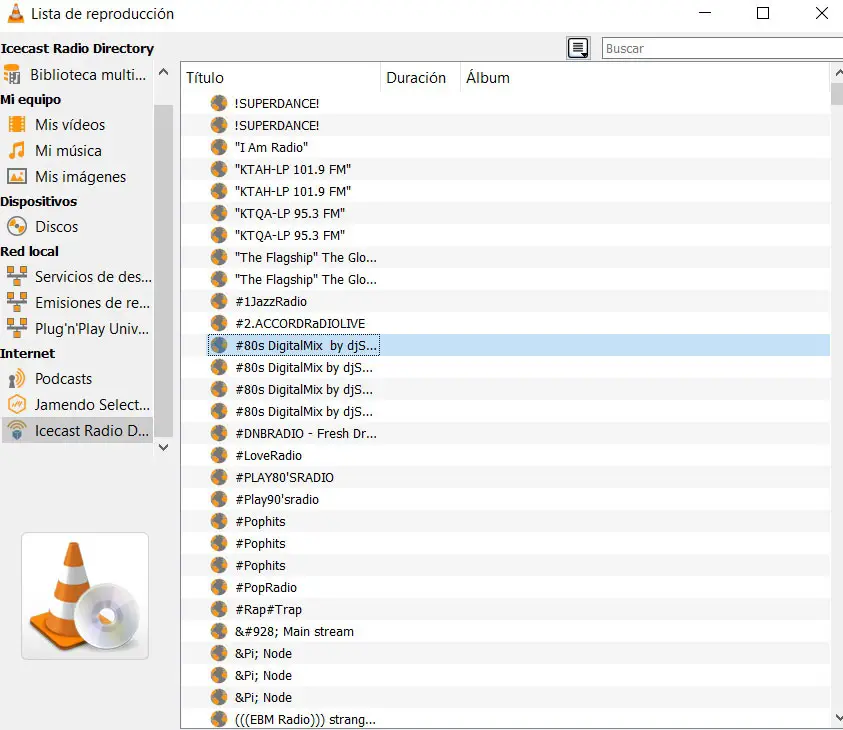Click globe icon beside &#928; Main stream

(219, 632)
